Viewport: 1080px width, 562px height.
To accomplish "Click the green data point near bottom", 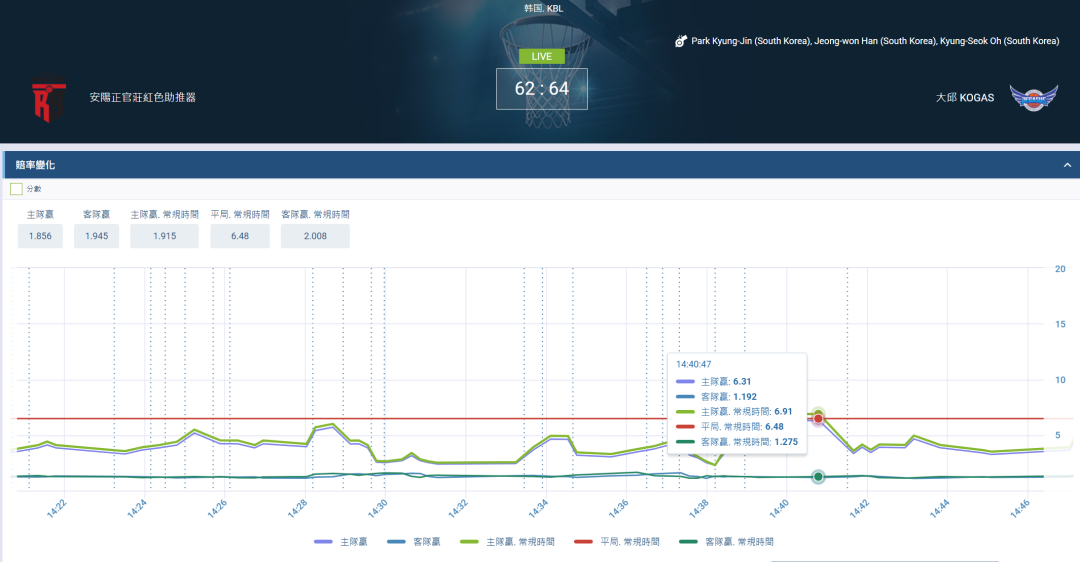I will coord(818,477).
